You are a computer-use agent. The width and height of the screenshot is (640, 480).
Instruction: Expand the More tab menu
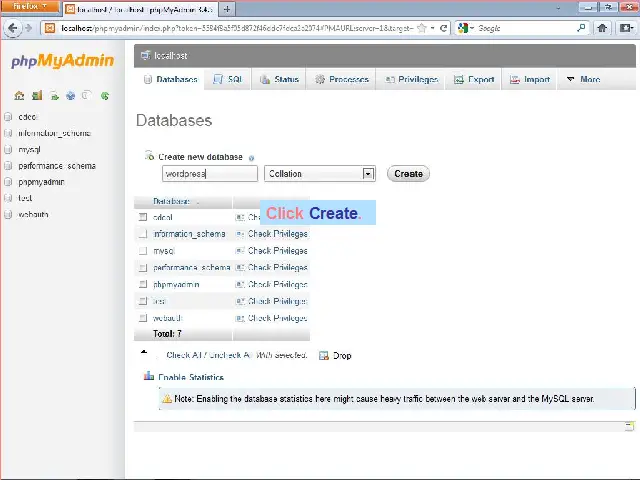tap(584, 79)
